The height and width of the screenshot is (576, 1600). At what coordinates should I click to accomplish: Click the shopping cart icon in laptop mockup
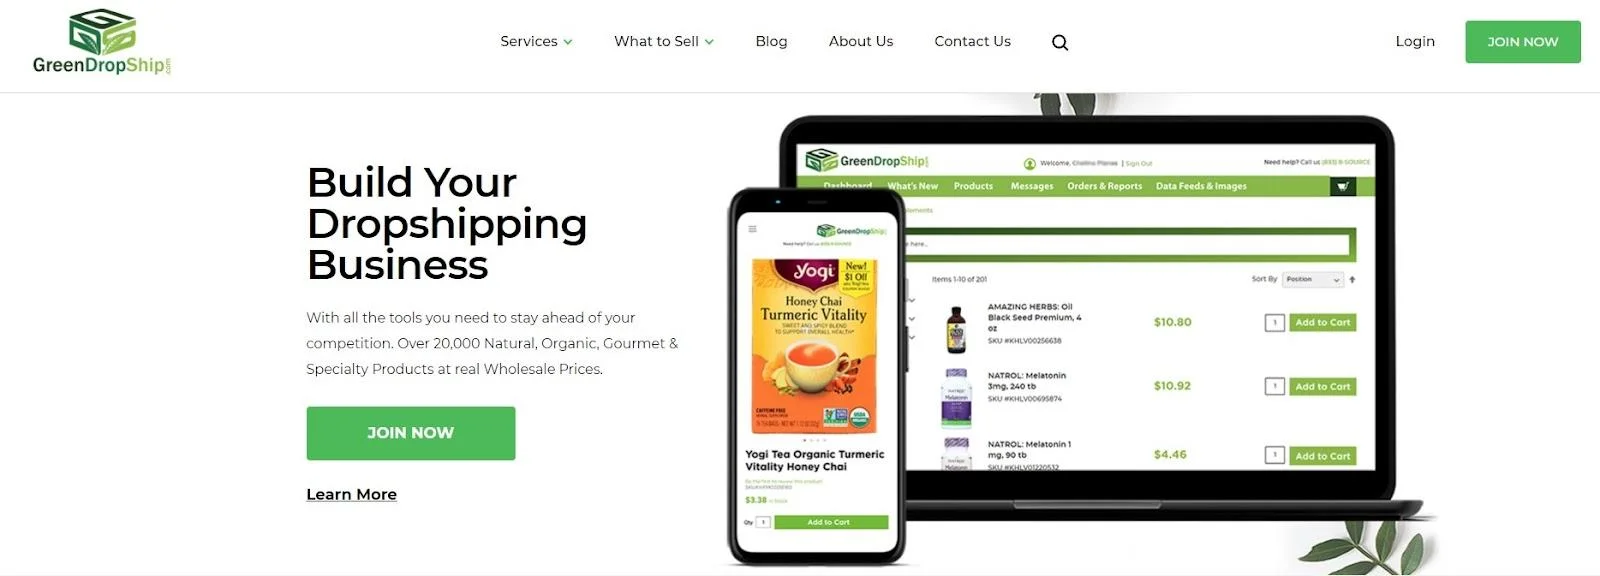[1342, 186]
